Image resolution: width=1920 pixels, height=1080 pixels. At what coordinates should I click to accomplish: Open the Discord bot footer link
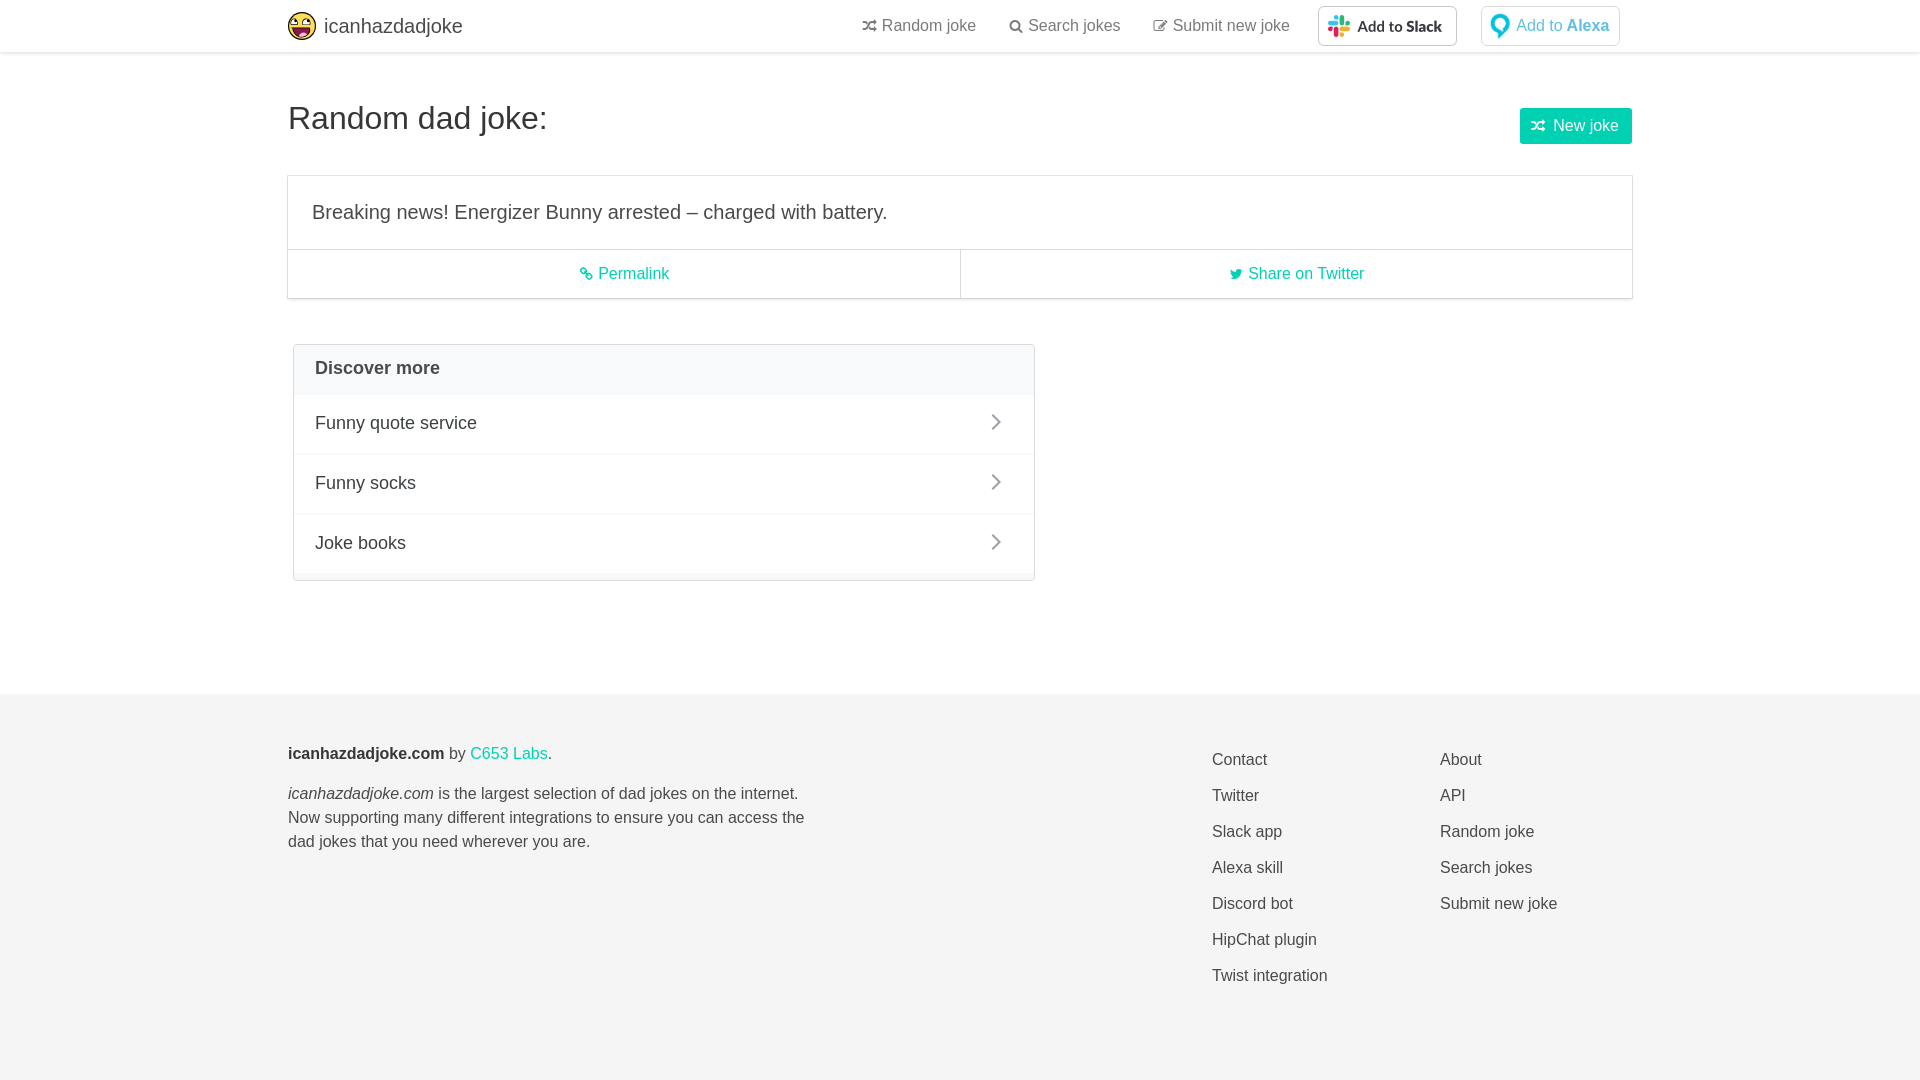click(1252, 904)
